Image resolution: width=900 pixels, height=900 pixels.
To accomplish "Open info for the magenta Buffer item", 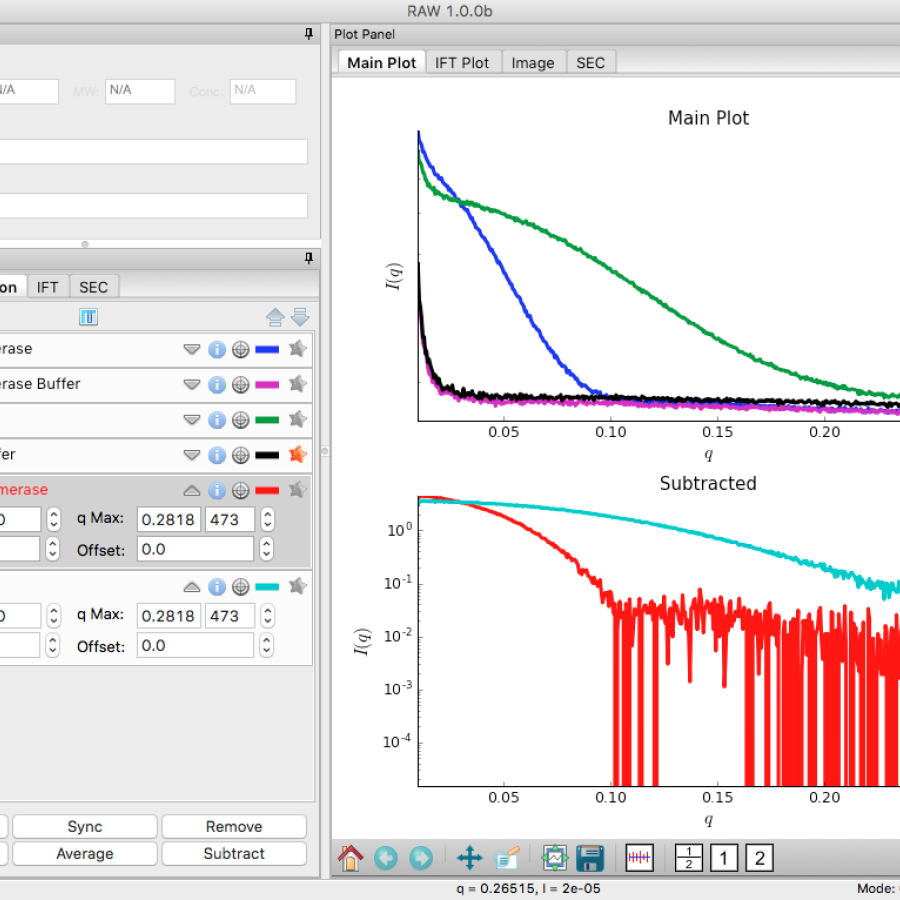I will (216, 385).
